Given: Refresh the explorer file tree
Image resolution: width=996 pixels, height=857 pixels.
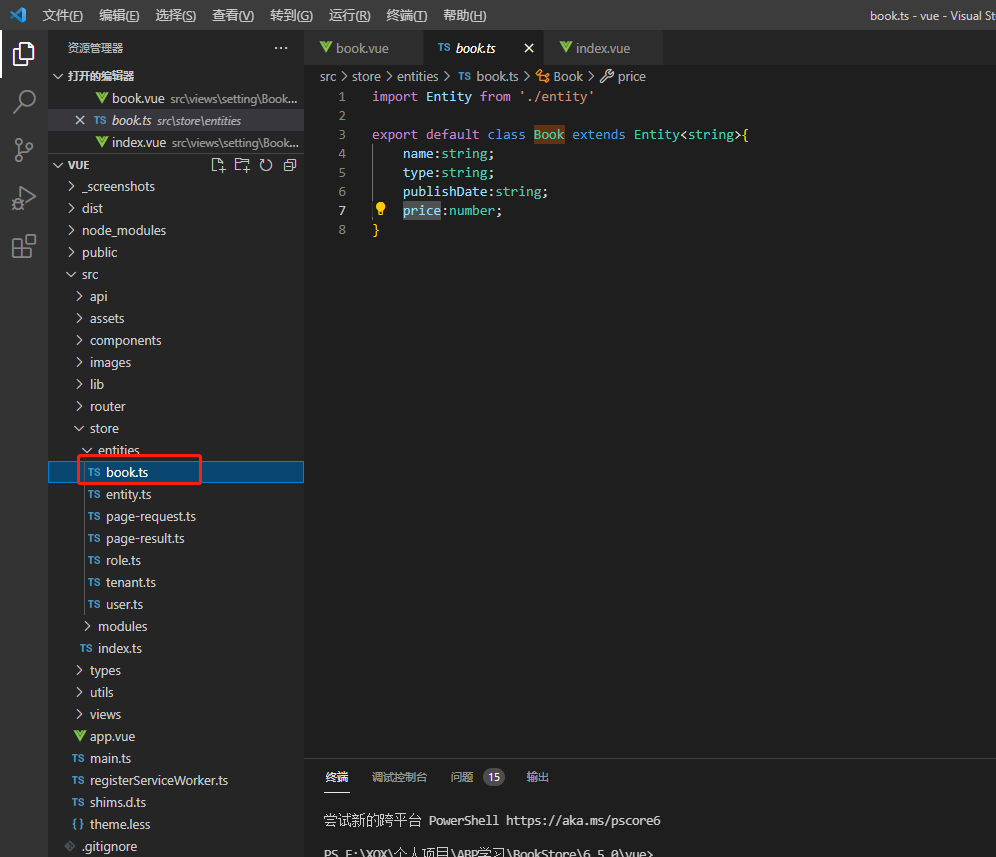Looking at the screenshot, I should pos(266,165).
